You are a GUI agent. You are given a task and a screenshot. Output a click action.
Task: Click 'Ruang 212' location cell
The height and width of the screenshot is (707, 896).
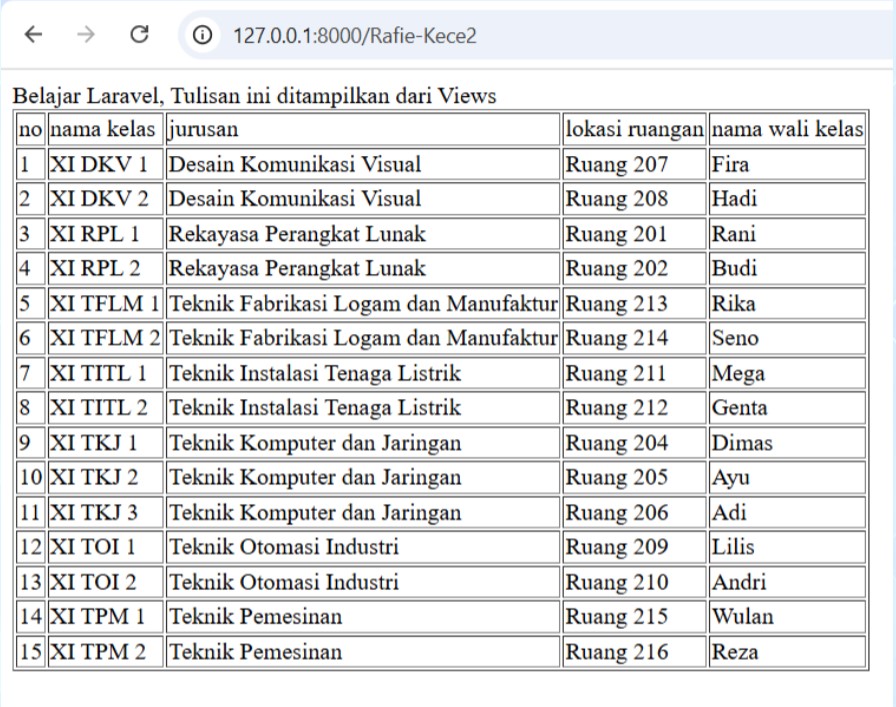pos(634,408)
